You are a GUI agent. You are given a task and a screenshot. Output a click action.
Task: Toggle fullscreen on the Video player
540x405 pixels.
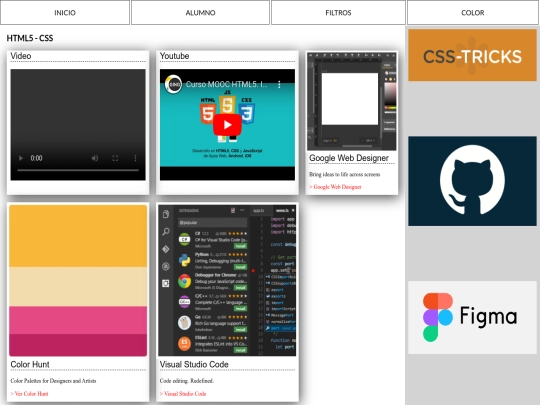[115, 158]
